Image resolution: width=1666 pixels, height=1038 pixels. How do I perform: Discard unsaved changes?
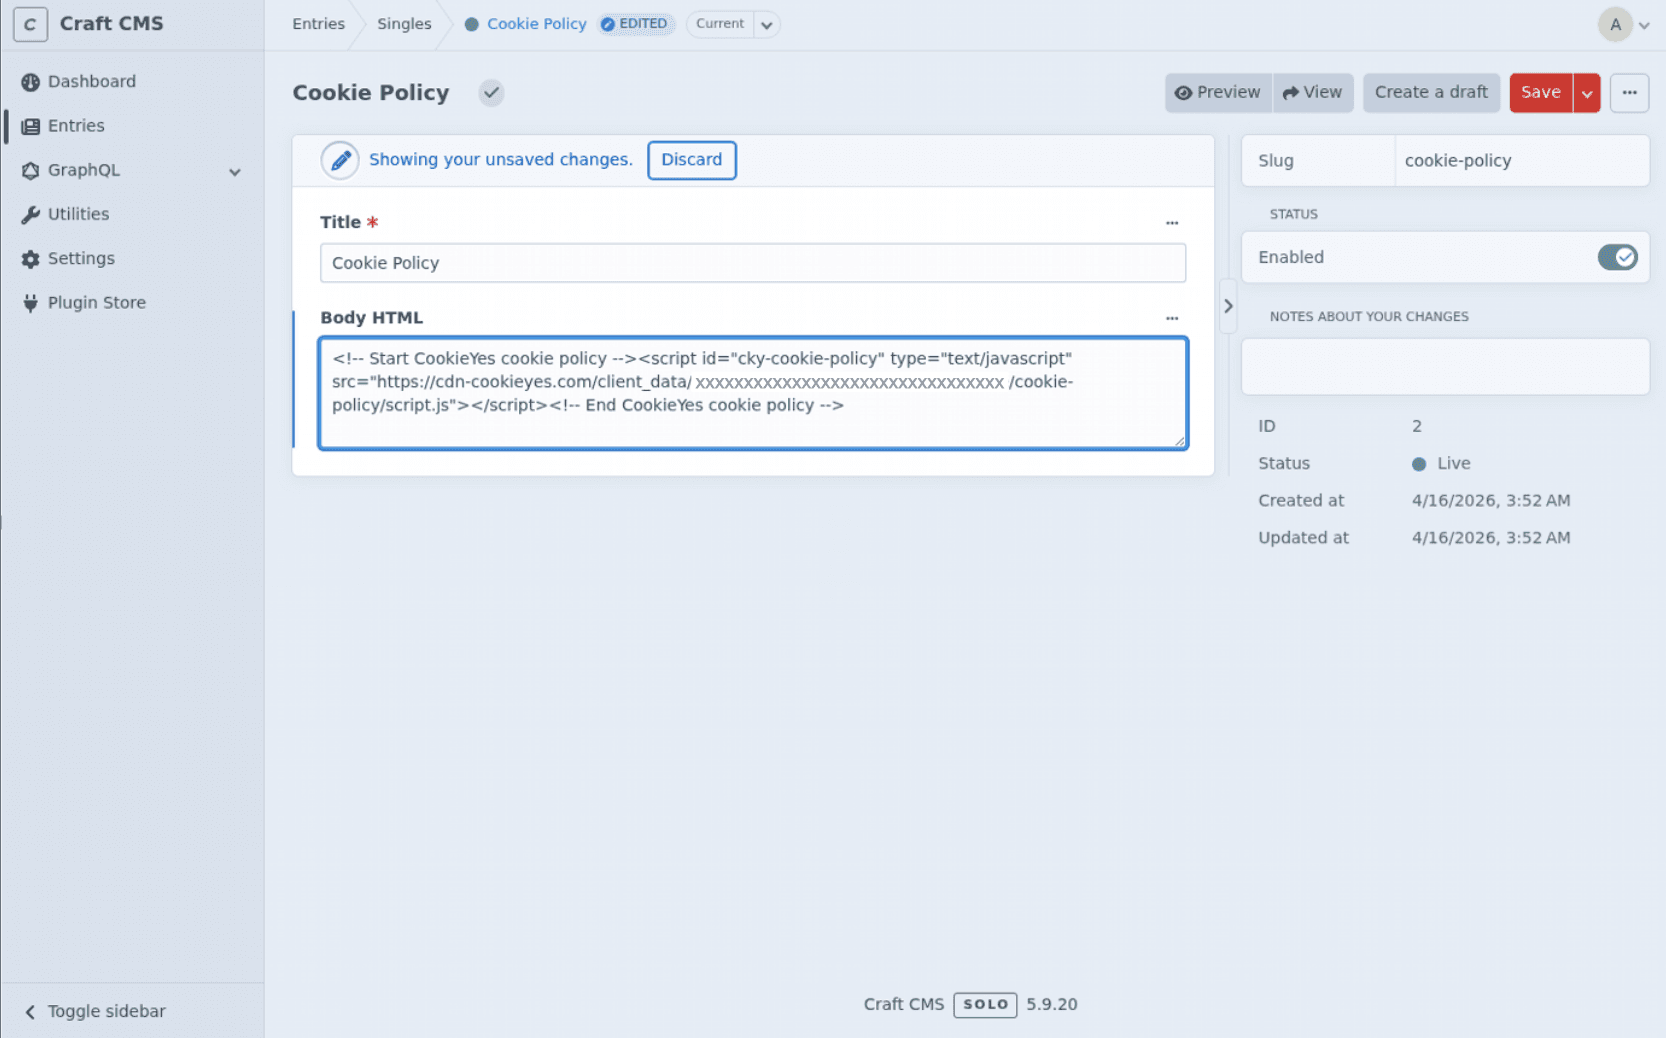coord(692,160)
